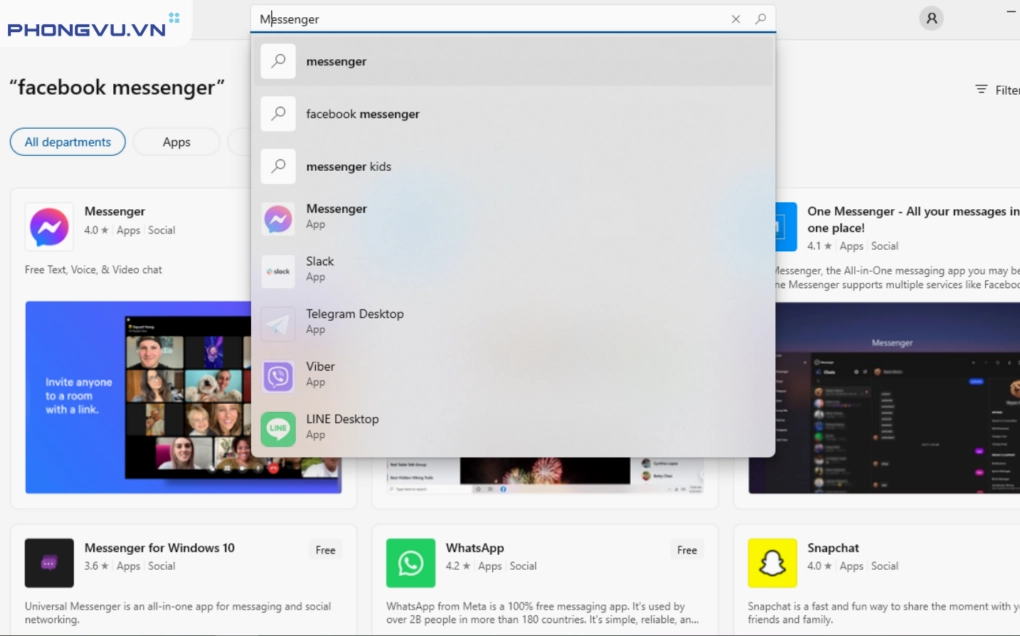Select the 'messenger kids' search suggestion
The image size is (1020, 636).
tap(348, 167)
